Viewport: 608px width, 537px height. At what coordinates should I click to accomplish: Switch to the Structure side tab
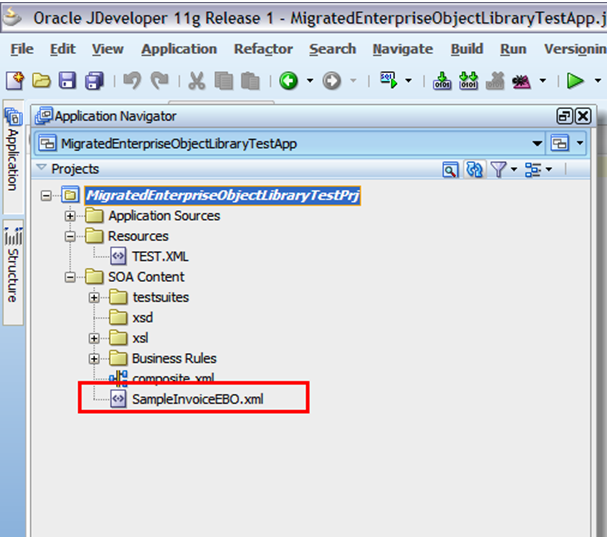(x=13, y=272)
